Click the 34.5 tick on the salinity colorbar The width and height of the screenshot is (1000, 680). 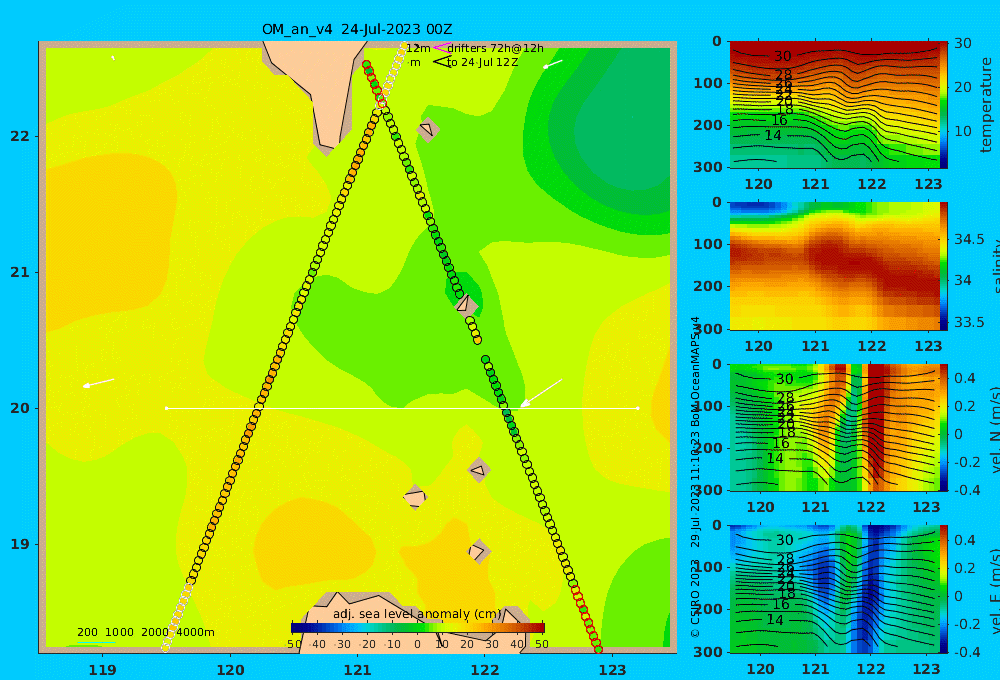pyautogui.click(x=969, y=240)
